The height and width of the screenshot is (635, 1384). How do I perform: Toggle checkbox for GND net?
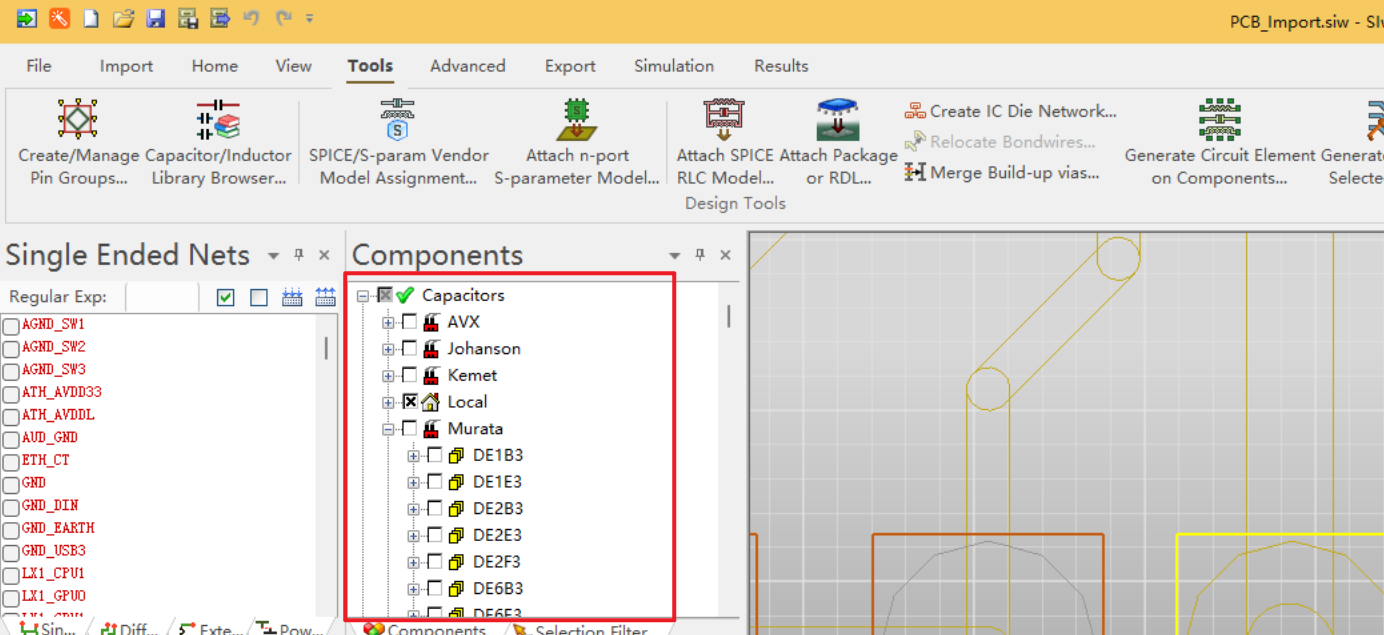11,483
